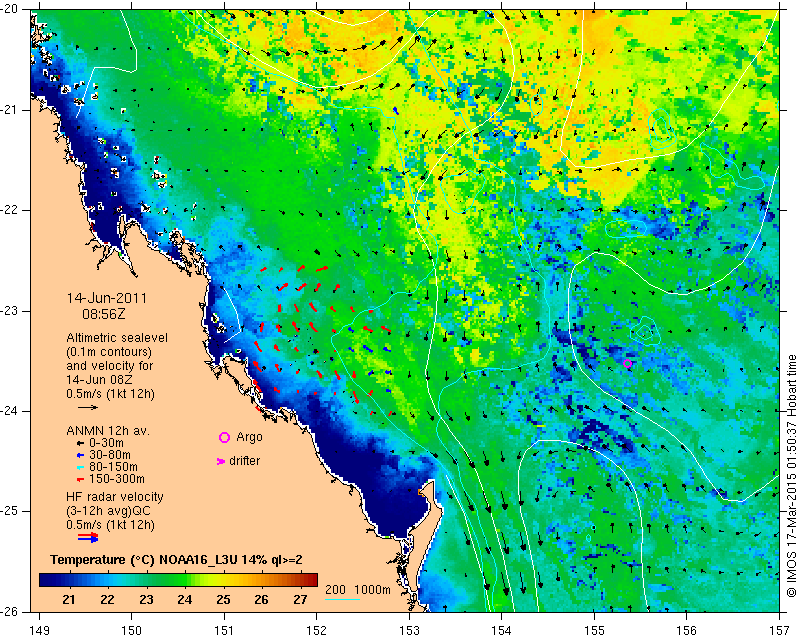
Task: Click the longitude axis label 149
Action: (39, 631)
